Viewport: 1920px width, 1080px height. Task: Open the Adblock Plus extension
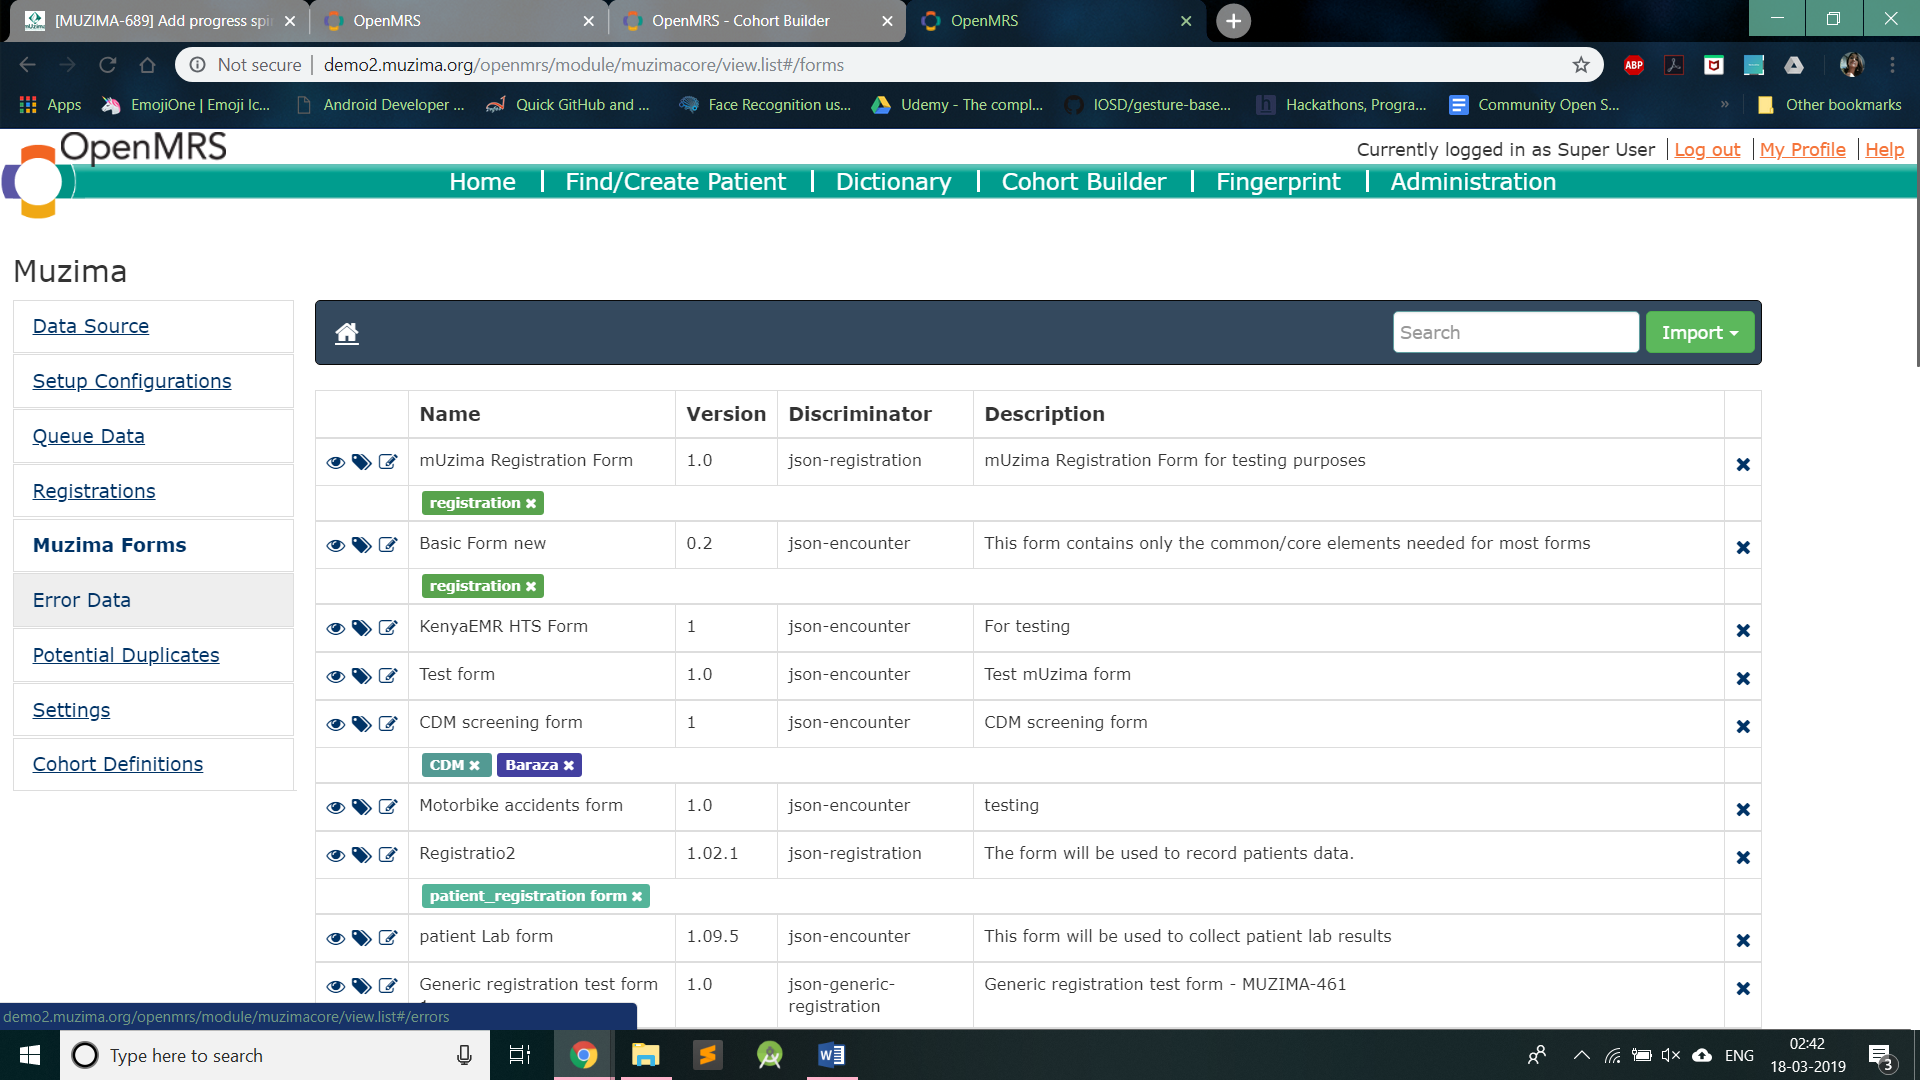(1634, 65)
